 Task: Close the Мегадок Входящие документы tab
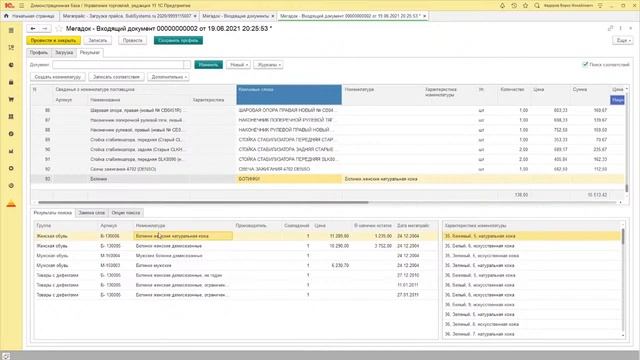pos(273,16)
